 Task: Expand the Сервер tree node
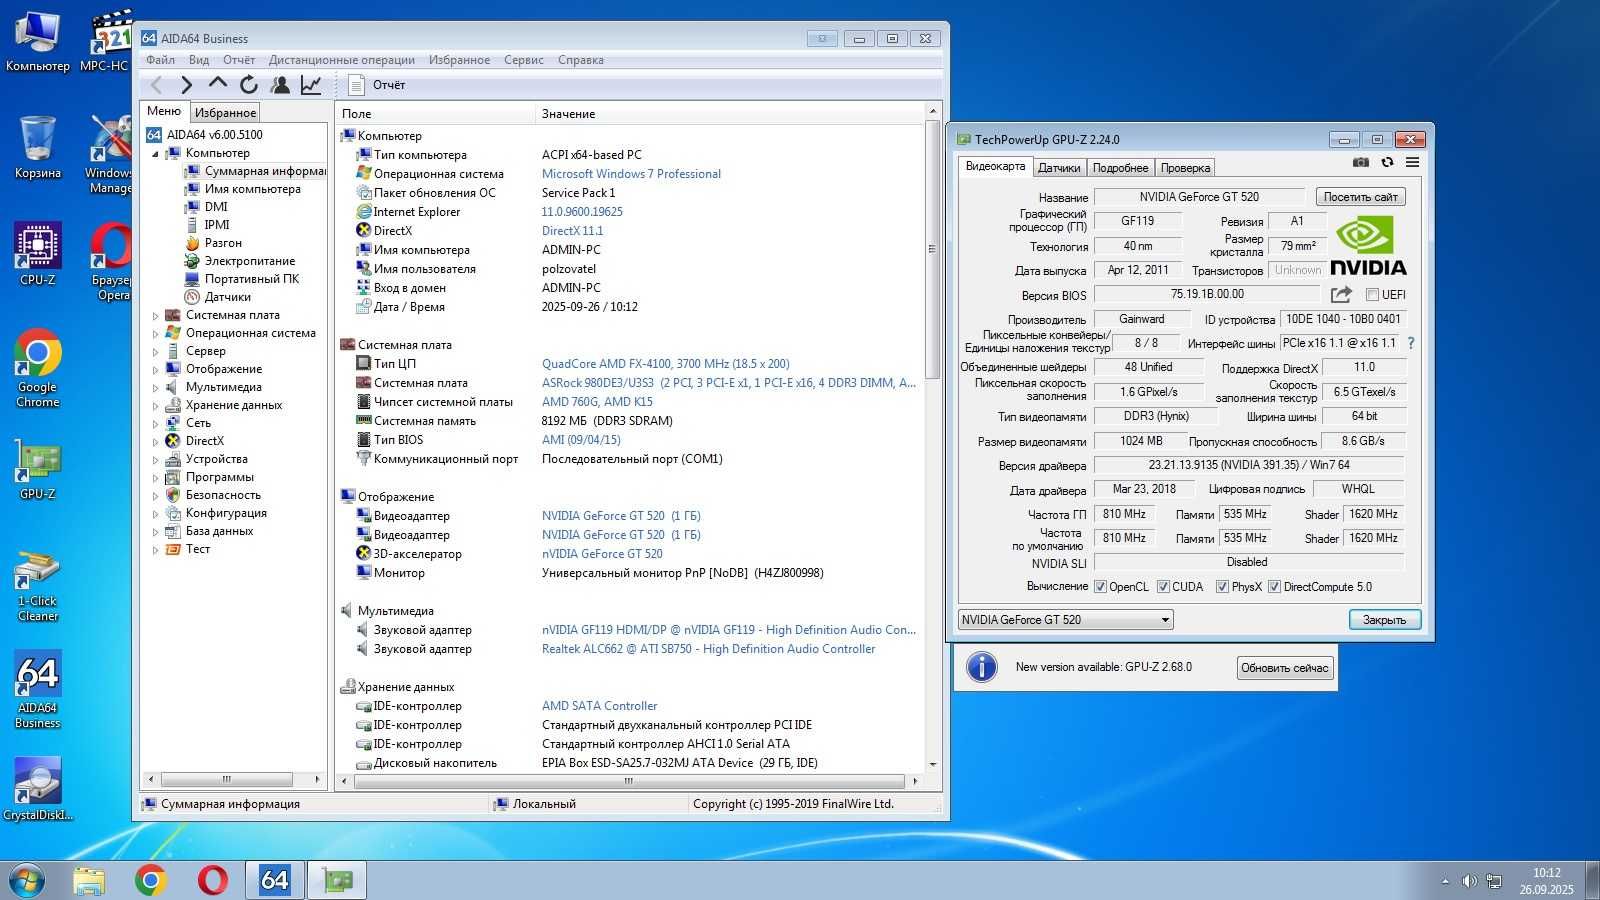point(155,352)
